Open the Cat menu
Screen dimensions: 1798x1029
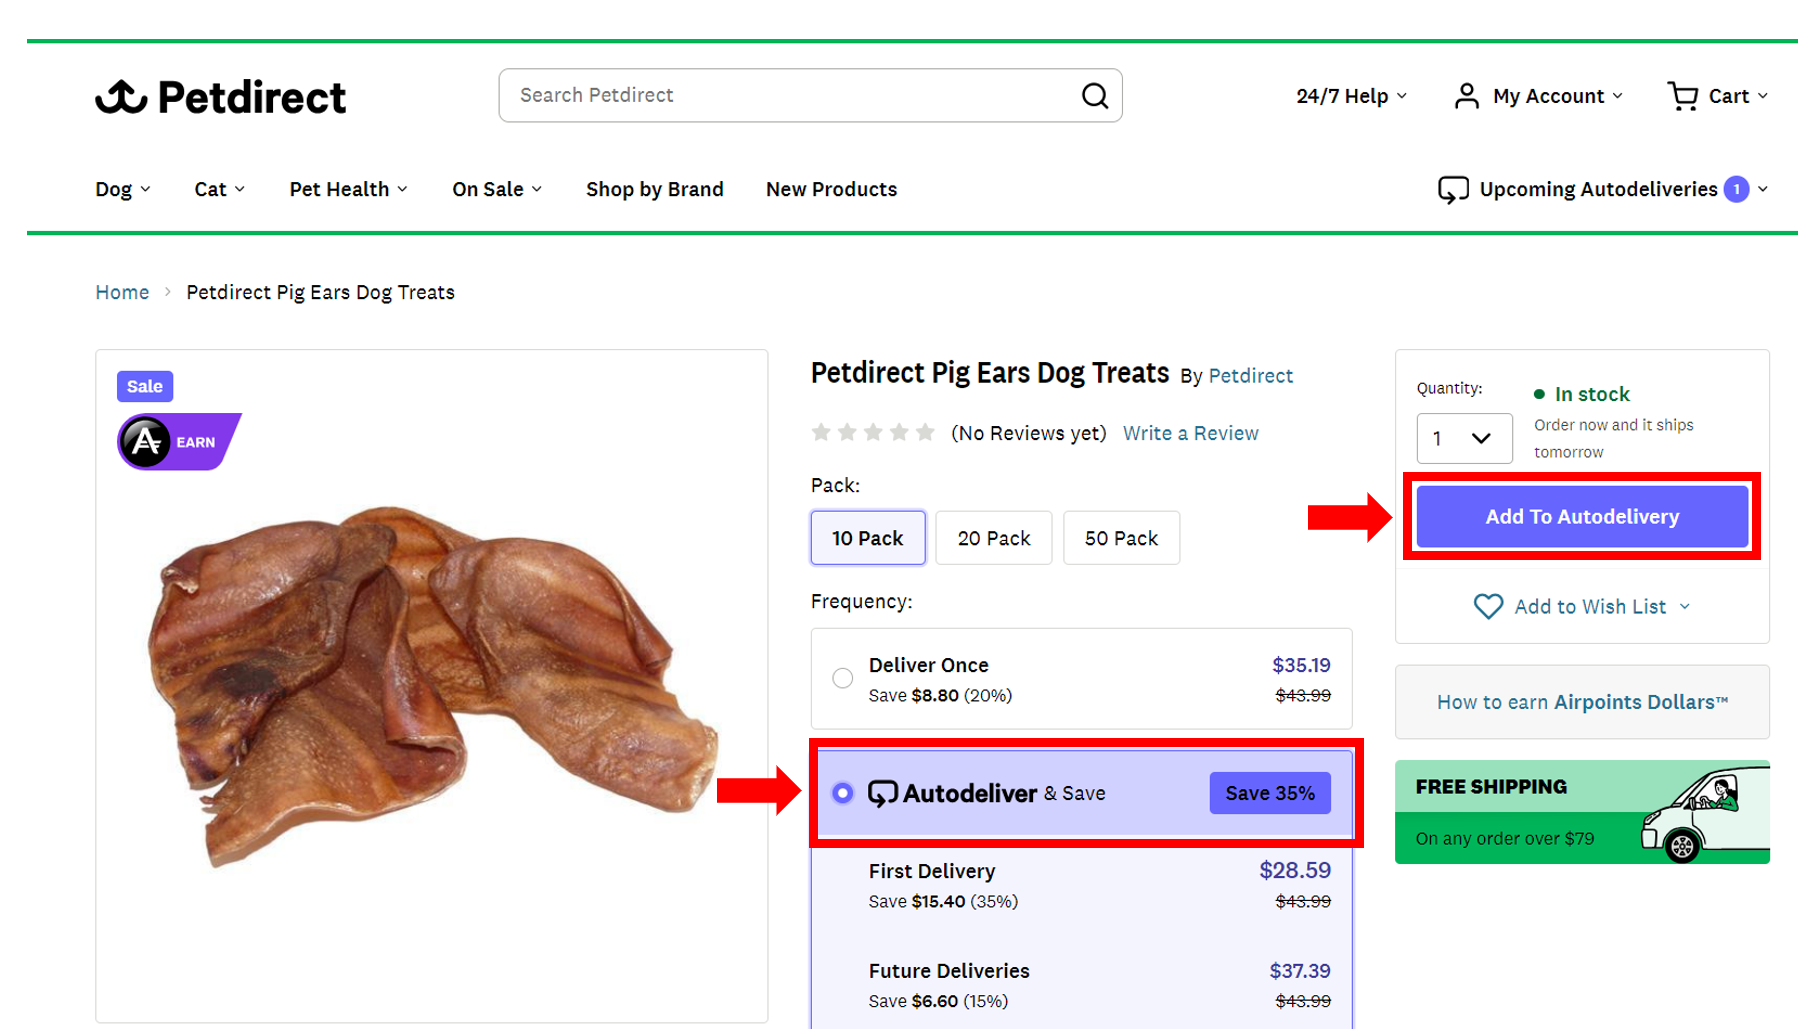(x=219, y=189)
